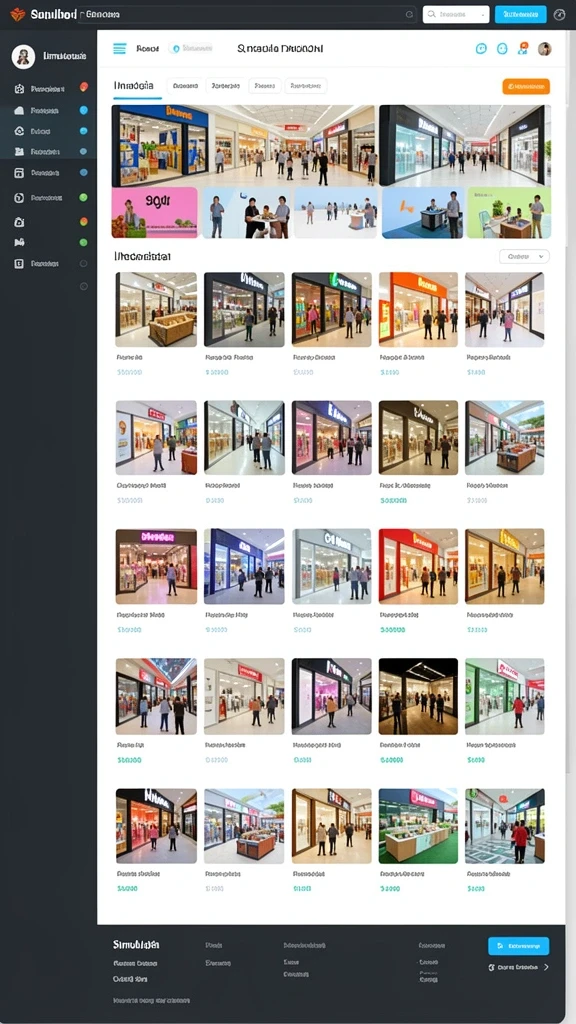The height and width of the screenshot is (1024, 576).
Task: Click the orange logo icon at top-left
Action: tap(18, 14)
